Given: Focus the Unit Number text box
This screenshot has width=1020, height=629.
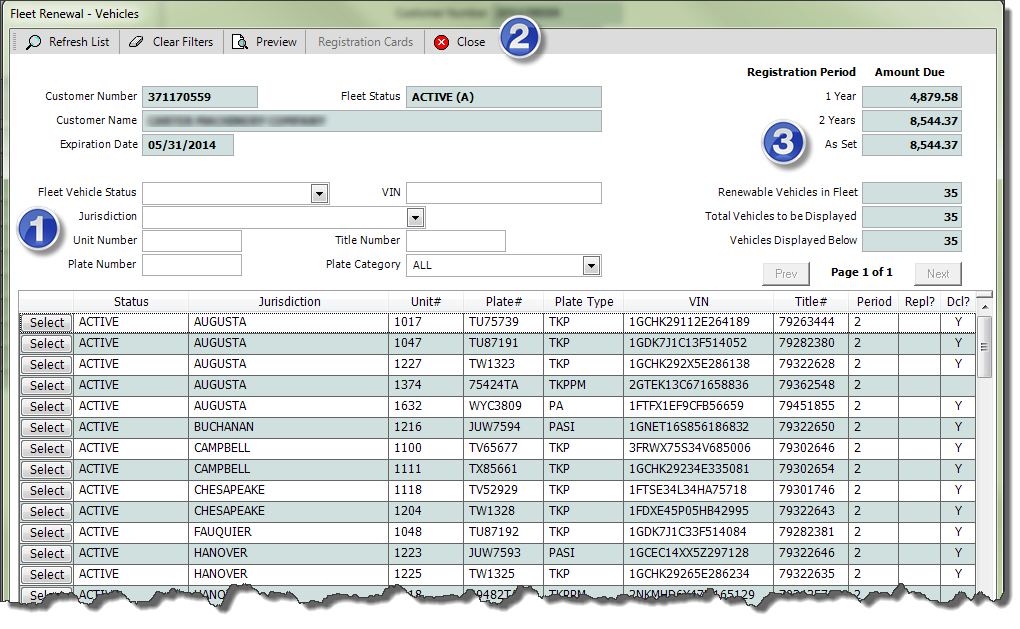Looking at the screenshot, I should pyautogui.click(x=192, y=241).
